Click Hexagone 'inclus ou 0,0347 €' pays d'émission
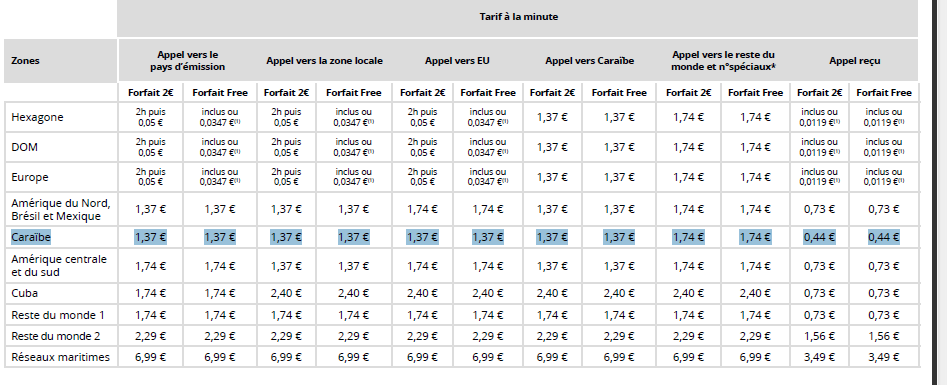The width and height of the screenshot is (947, 385). click(x=220, y=117)
